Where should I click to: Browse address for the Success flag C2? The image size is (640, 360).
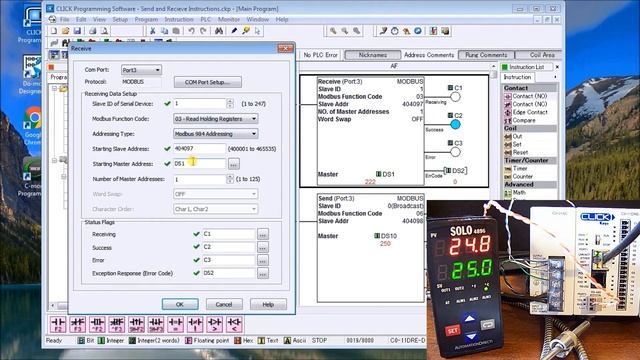(x=262, y=247)
